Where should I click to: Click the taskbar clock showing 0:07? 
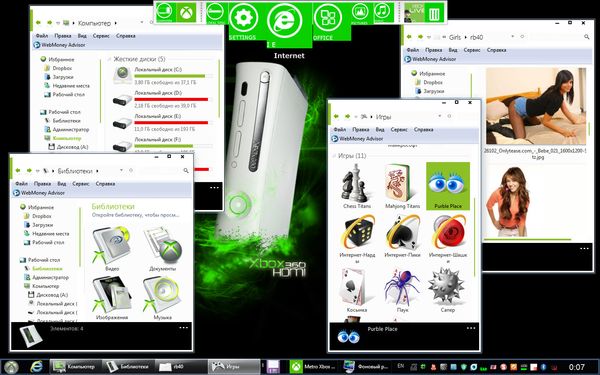[x=576, y=367]
